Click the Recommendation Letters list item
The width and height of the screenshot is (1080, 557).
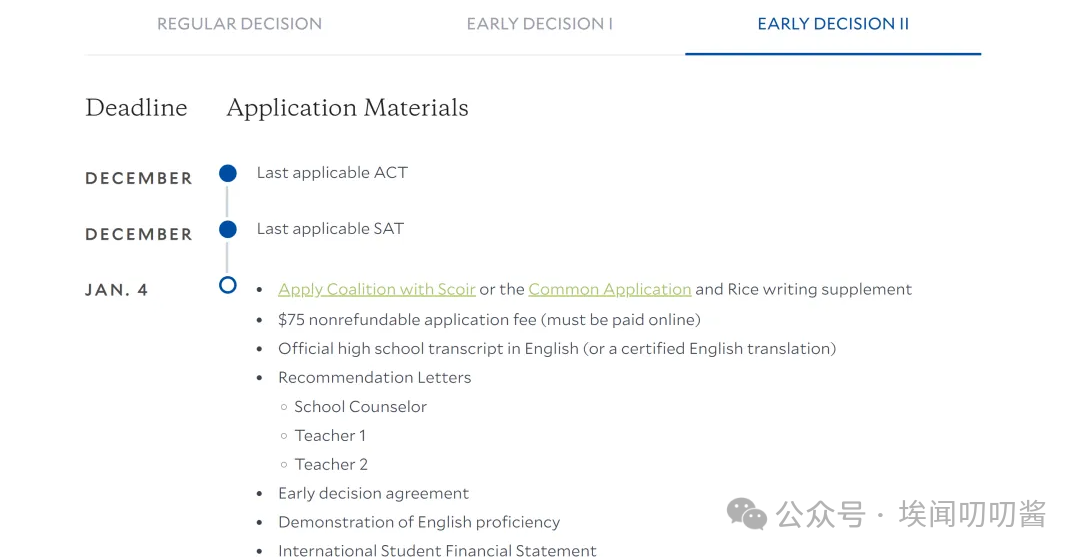point(374,378)
